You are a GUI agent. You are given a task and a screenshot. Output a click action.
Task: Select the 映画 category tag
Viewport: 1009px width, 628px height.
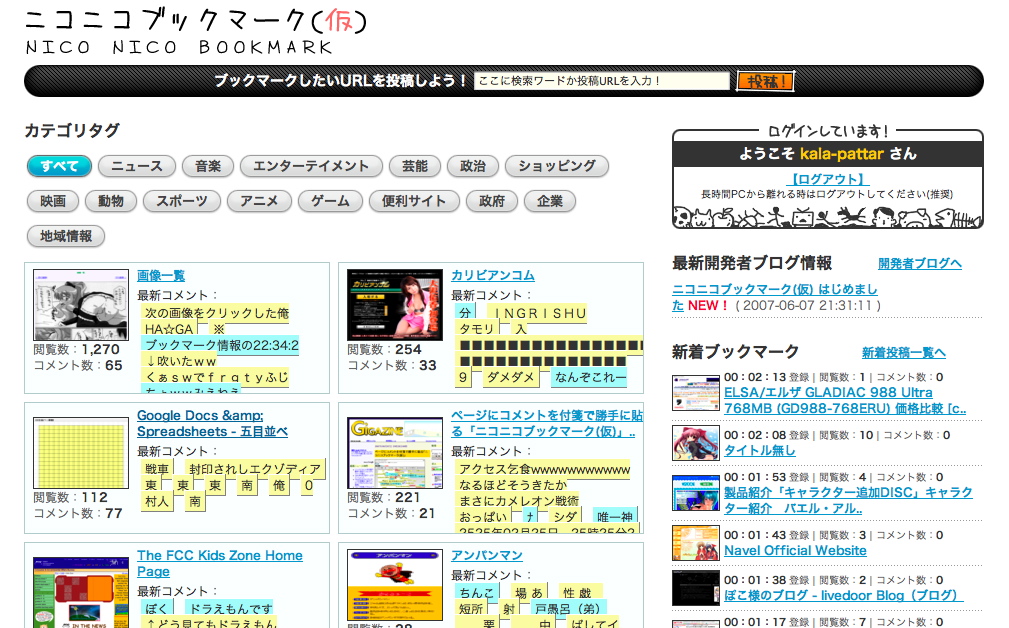pos(53,201)
